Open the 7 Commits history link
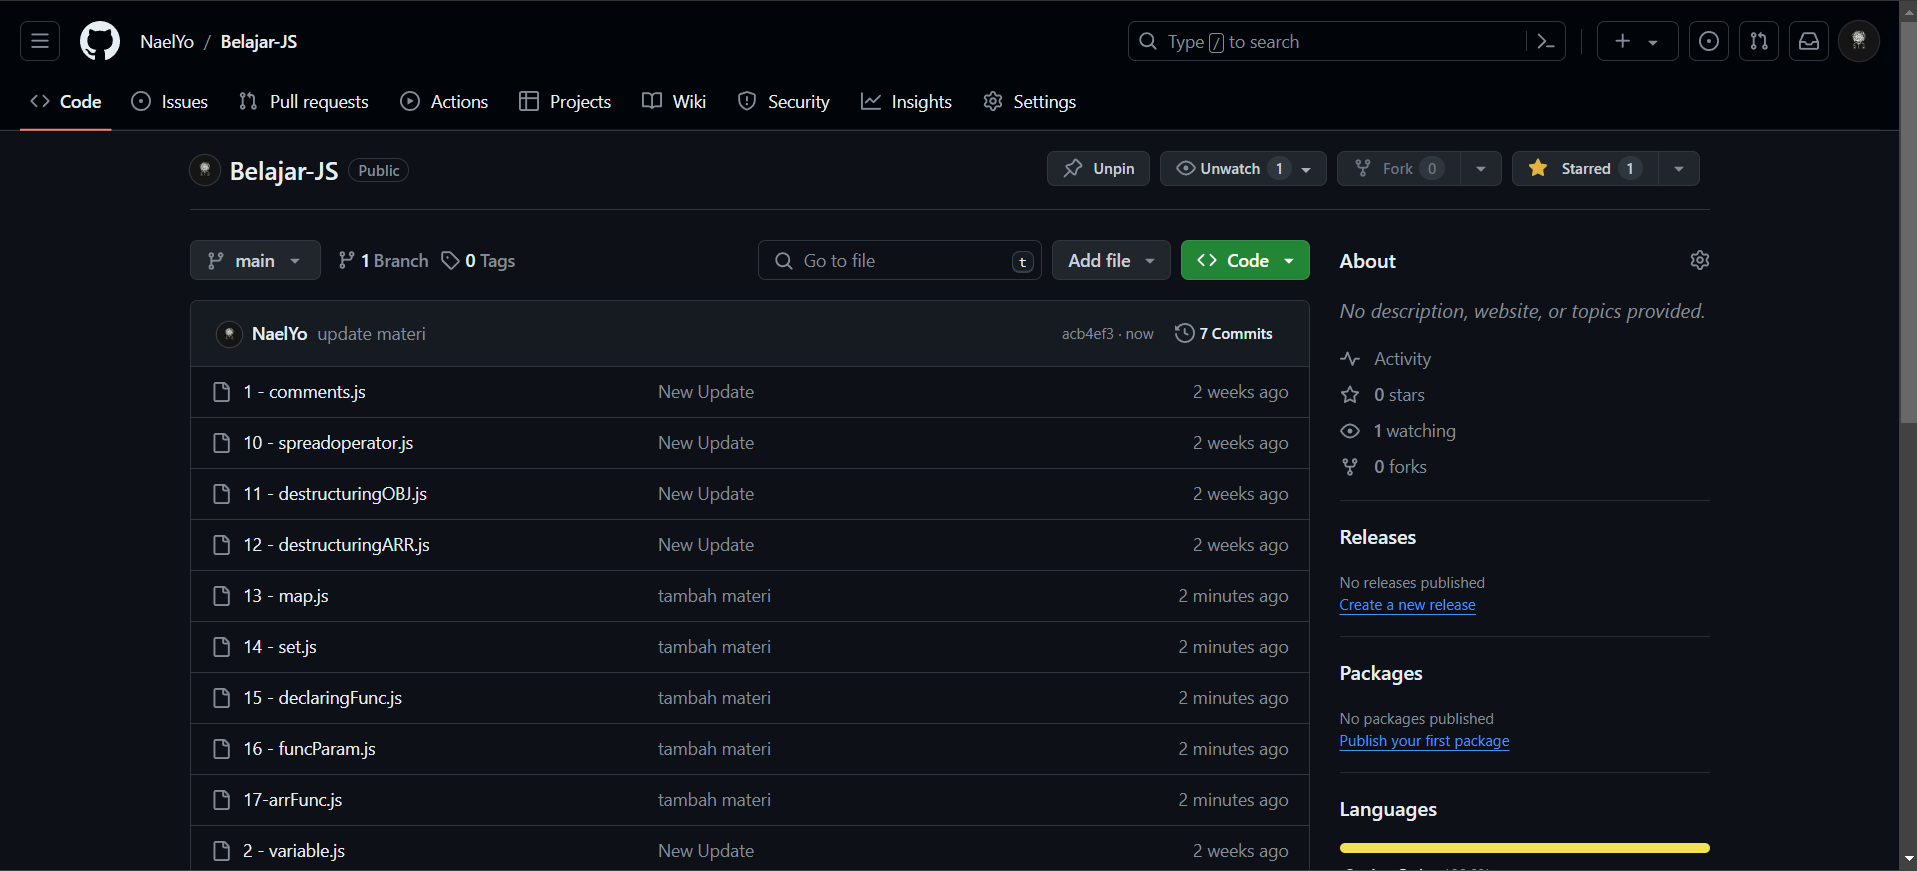 click(x=1224, y=334)
